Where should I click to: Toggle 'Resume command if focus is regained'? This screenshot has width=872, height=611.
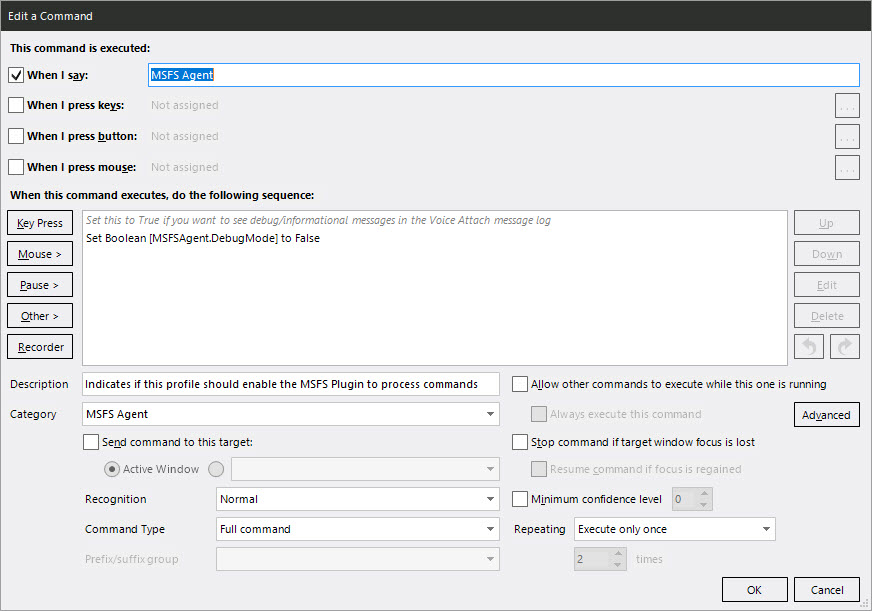[x=539, y=469]
